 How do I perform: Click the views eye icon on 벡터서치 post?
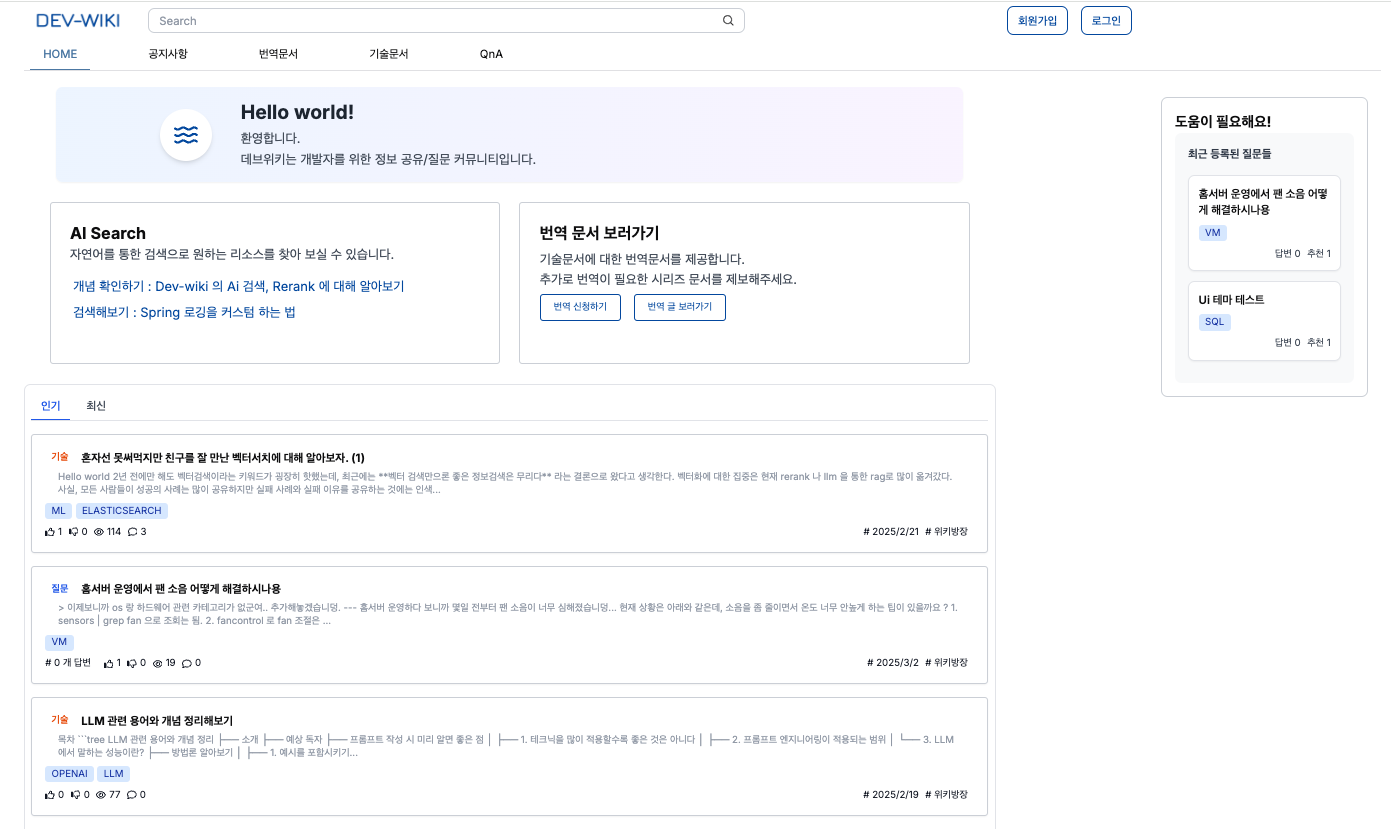pyautogui.click(x=99, y=532)
